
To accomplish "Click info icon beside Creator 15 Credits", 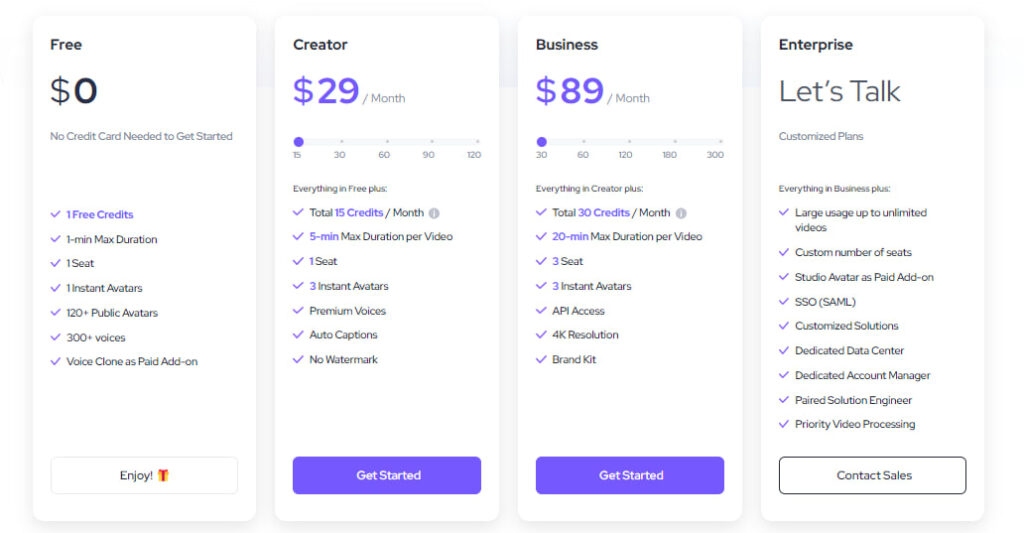I will 434,213.
